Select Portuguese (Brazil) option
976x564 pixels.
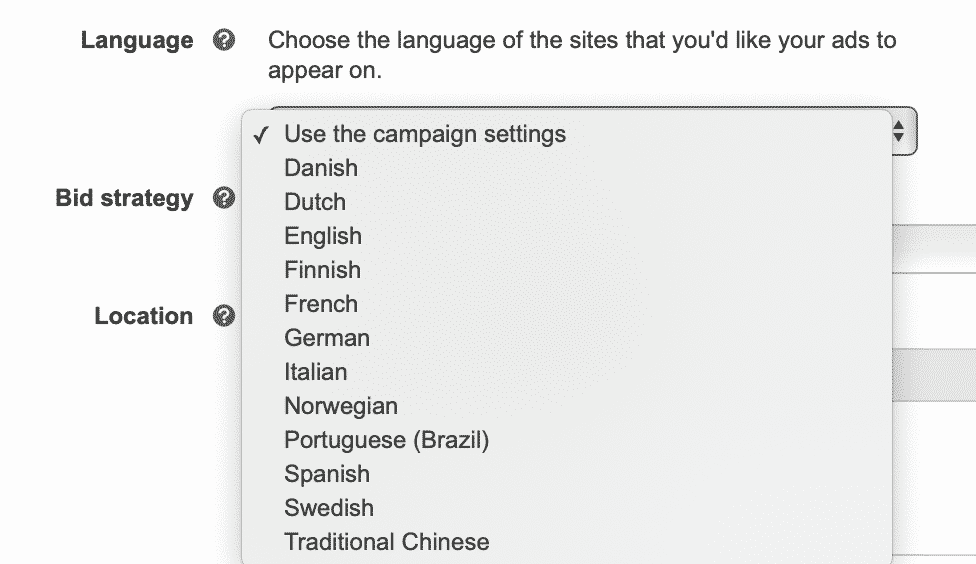pyautogui.click(x=567, y=440)
